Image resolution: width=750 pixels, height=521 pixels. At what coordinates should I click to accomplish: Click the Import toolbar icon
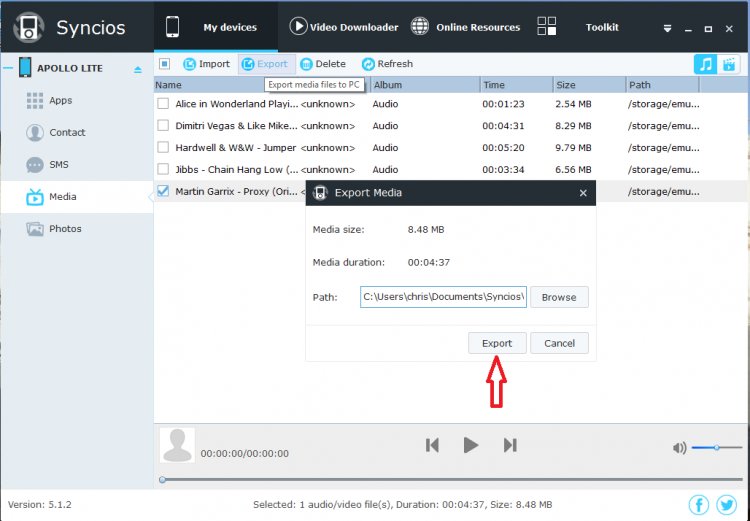coord(189,64)
